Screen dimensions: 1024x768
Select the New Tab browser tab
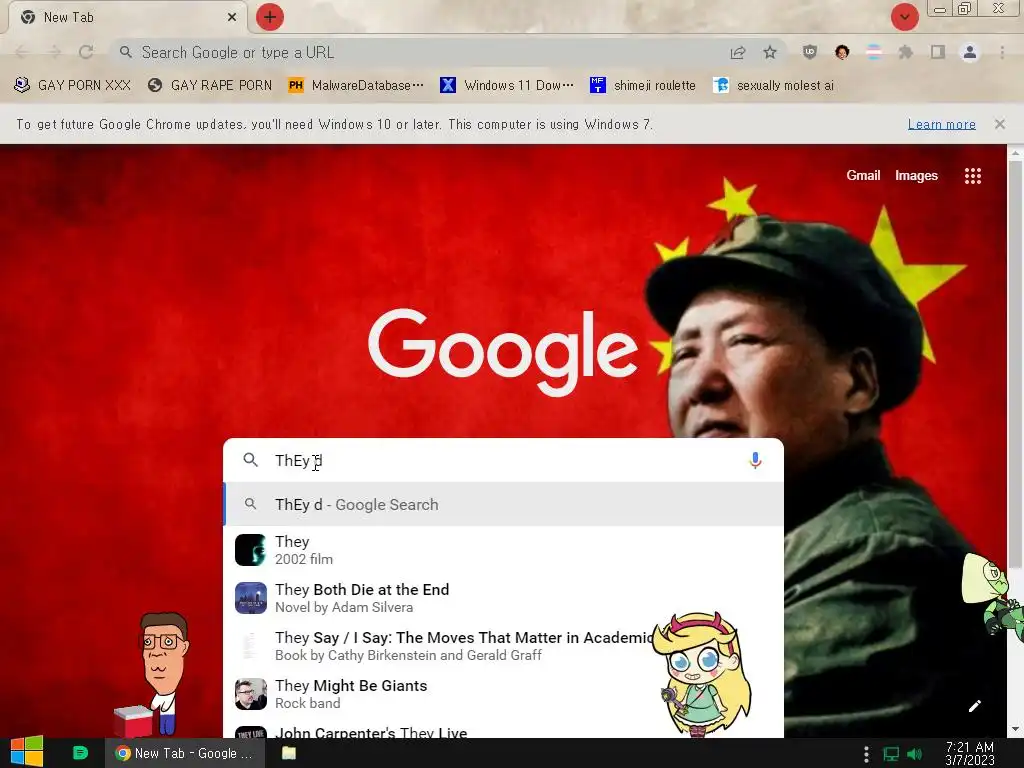pos(127,17)
